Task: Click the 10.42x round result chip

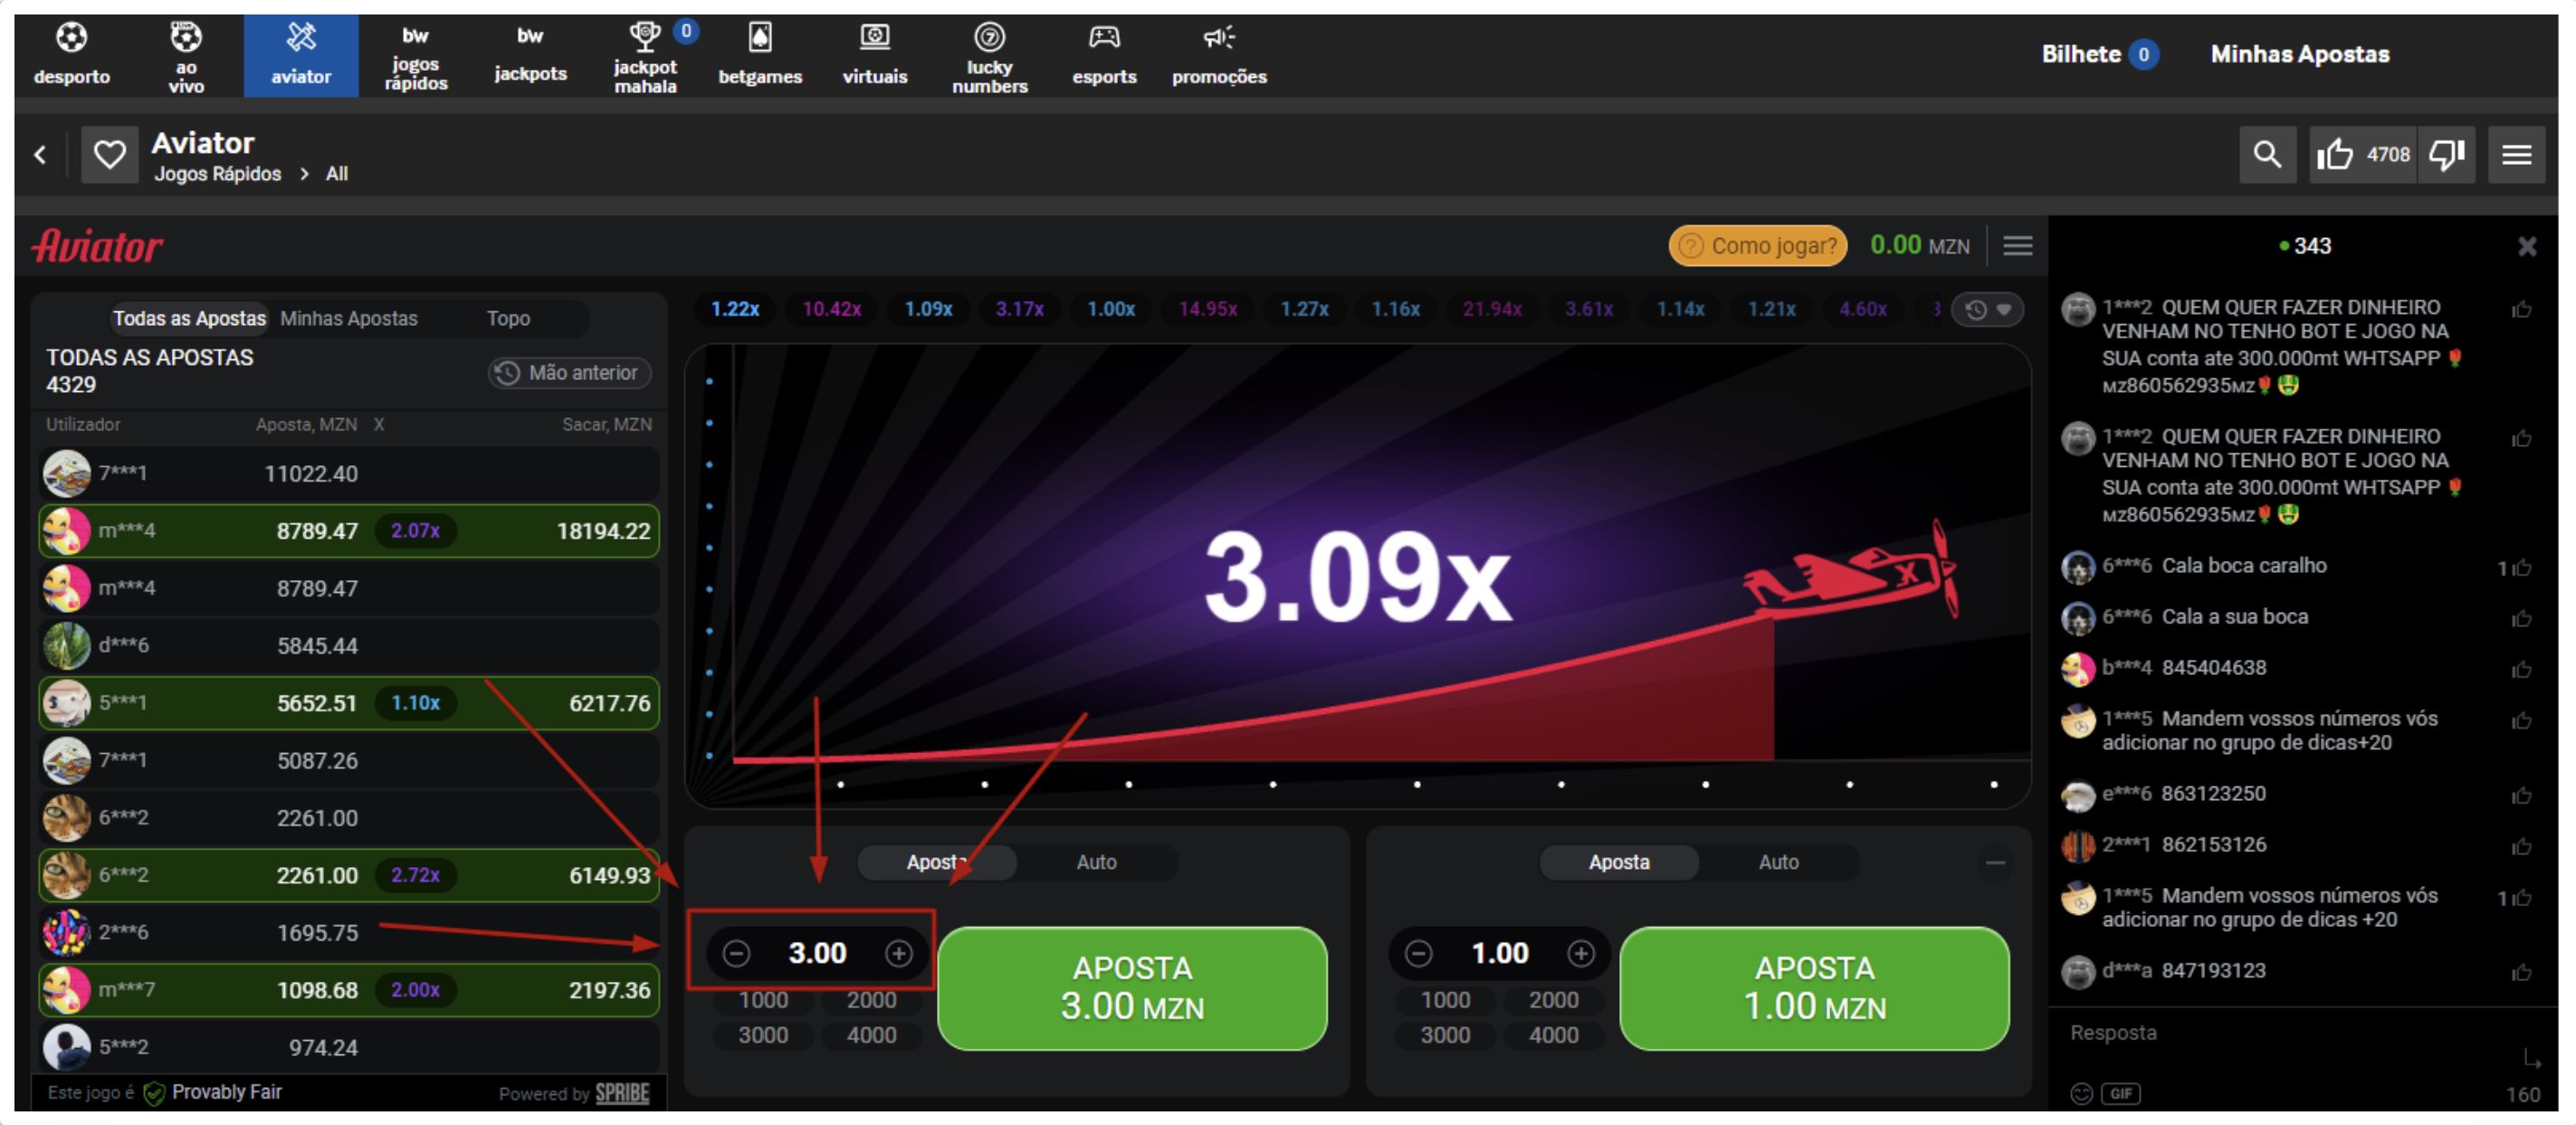Action: click(831, 309)
